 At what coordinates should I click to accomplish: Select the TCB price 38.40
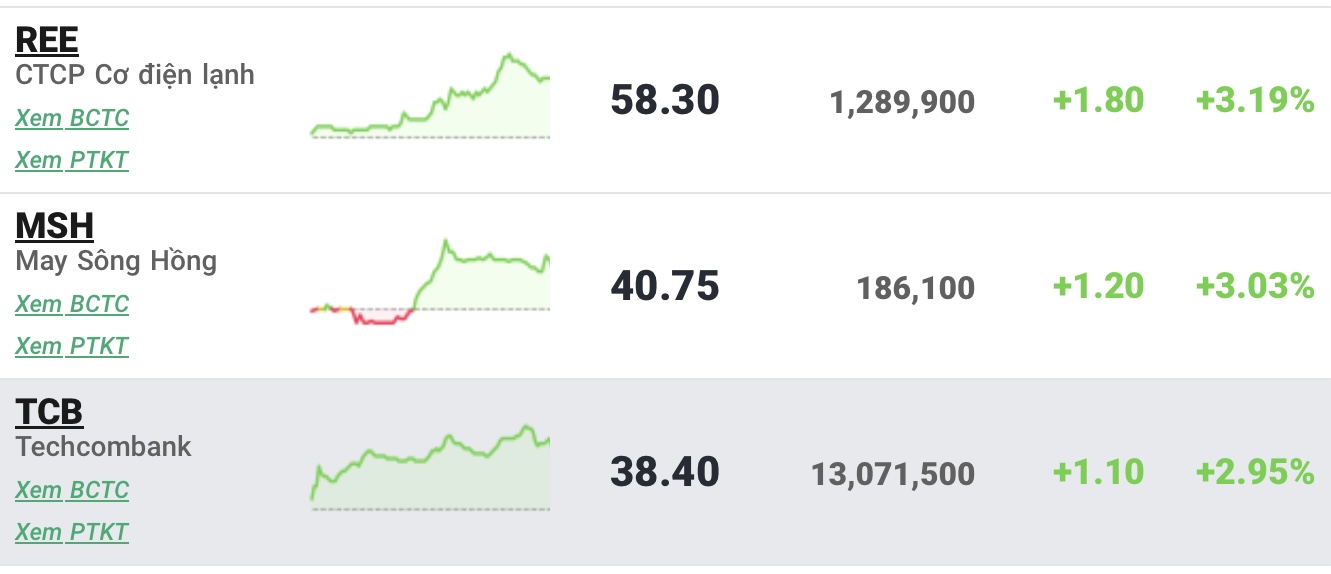[665, 472]
